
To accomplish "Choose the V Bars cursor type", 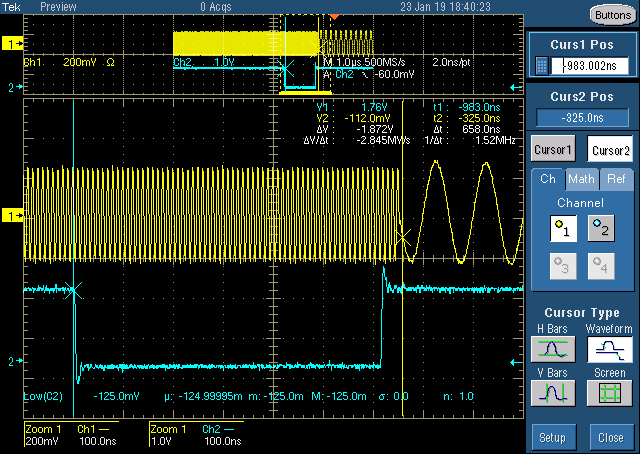I will click(552, 393).
